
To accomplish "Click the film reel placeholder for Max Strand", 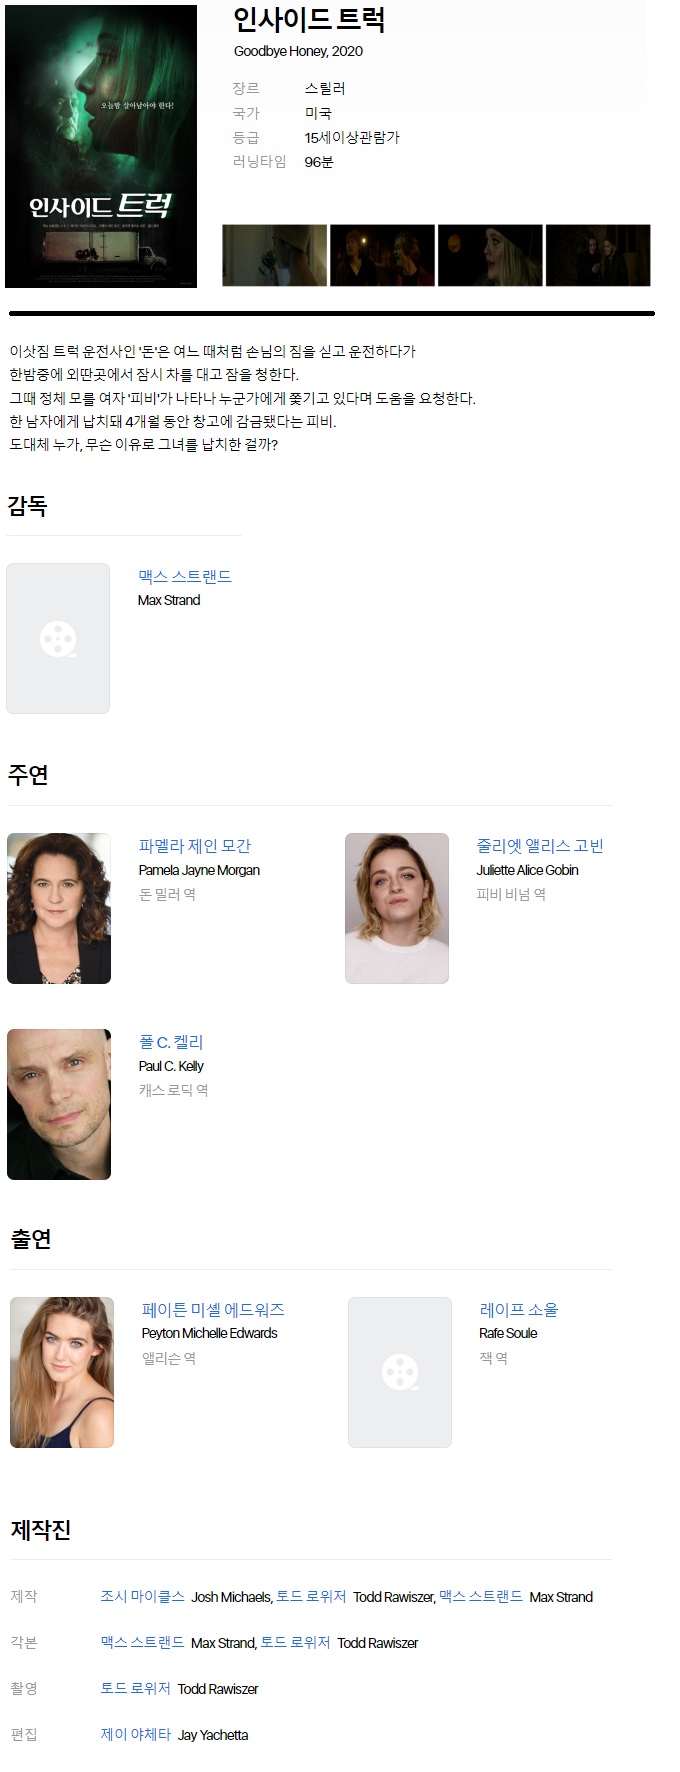I will click(58, 638).
